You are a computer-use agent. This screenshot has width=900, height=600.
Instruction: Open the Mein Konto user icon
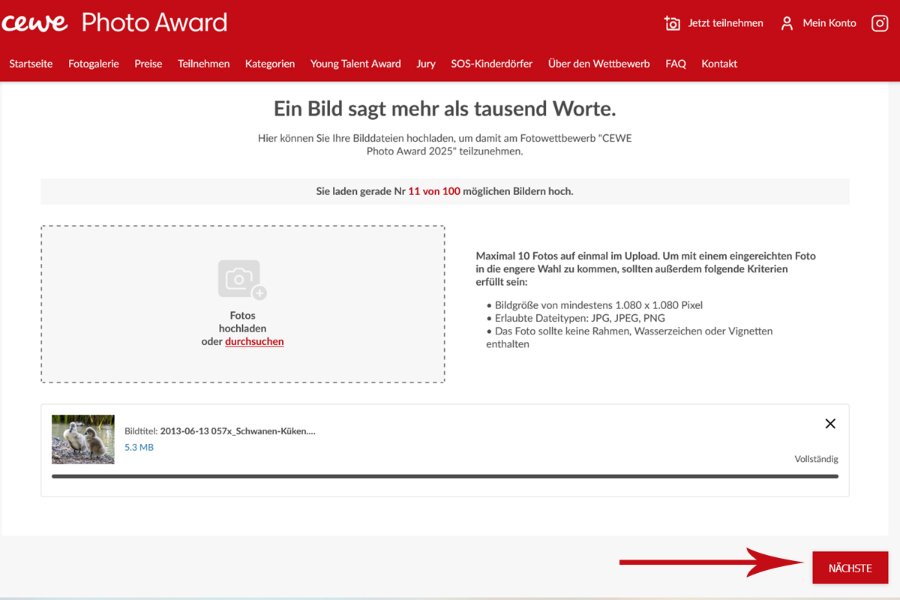point(787,23)
